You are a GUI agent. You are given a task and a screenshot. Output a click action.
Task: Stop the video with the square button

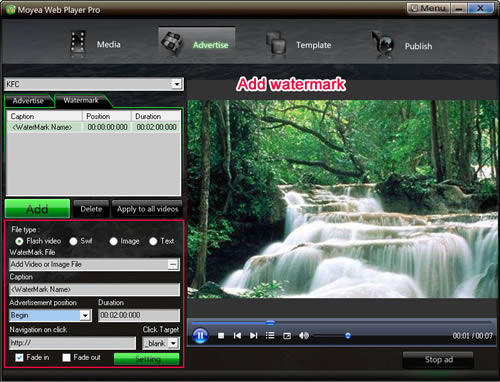click(x=221, y=335)
